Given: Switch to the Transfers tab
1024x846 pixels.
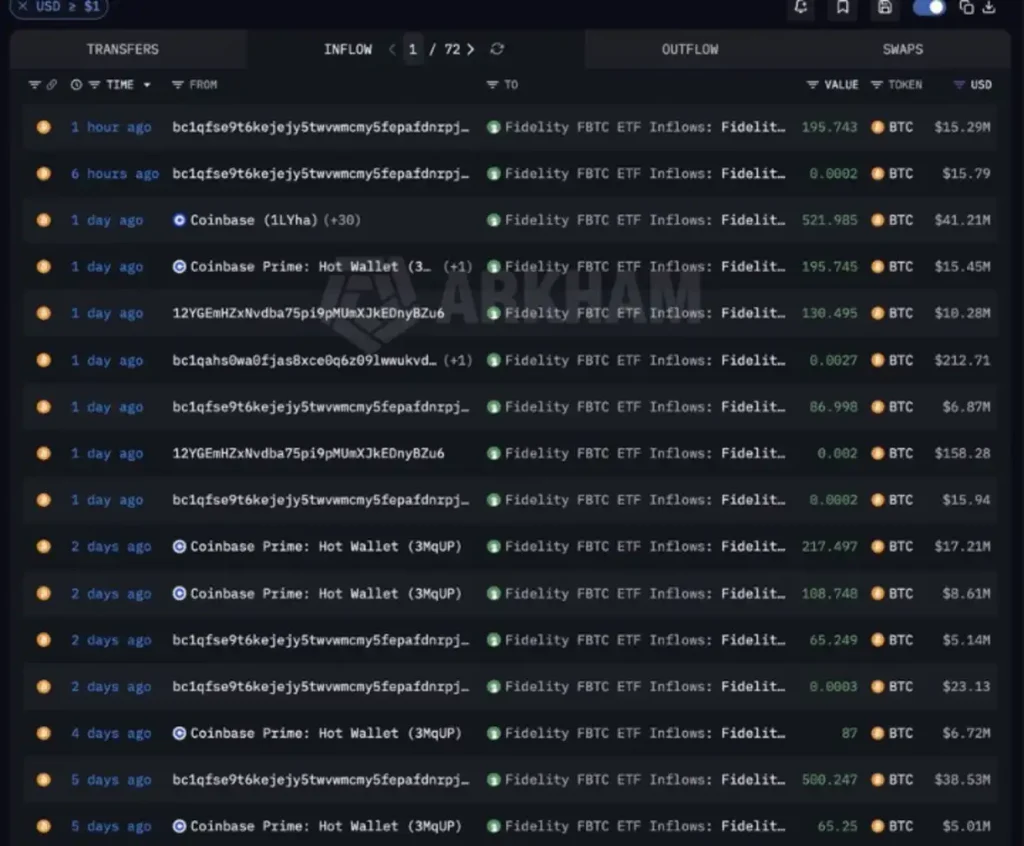Looking at the screenshot, I should [x=123, y=49].
